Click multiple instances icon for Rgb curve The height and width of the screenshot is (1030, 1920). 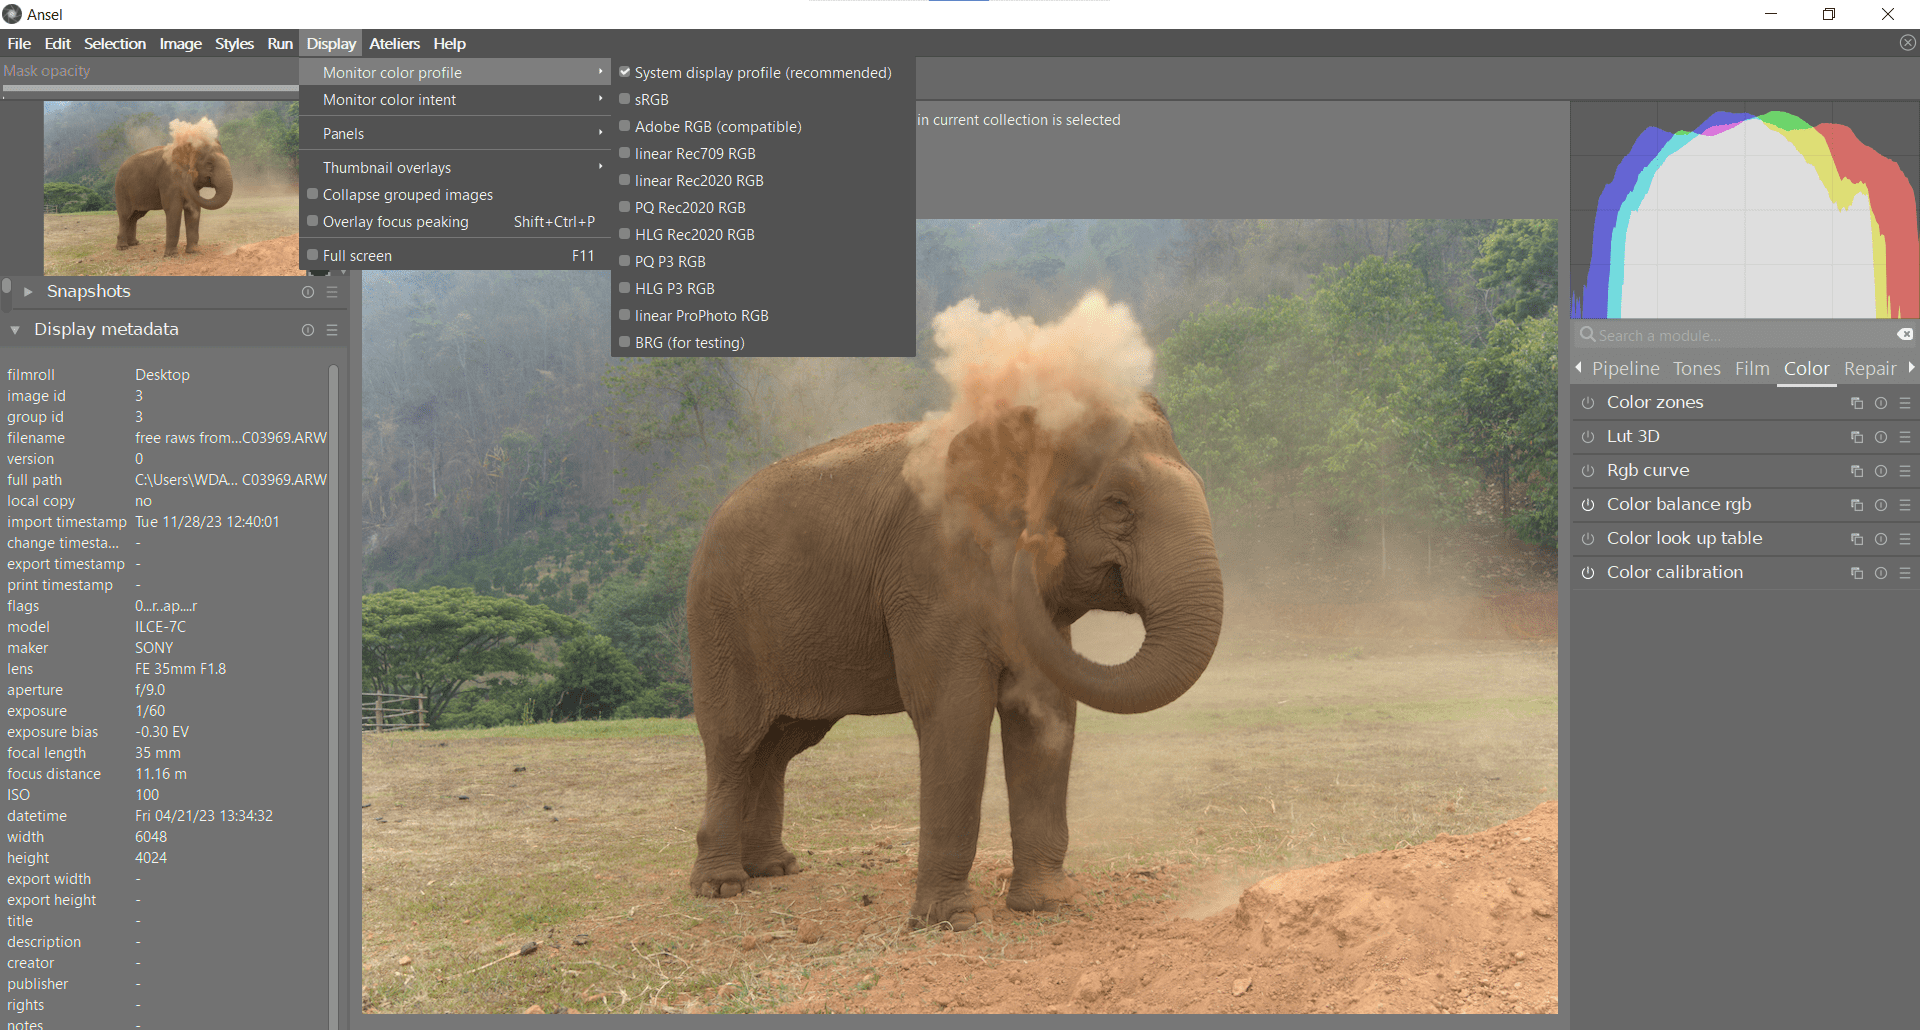coord(1856,471)
